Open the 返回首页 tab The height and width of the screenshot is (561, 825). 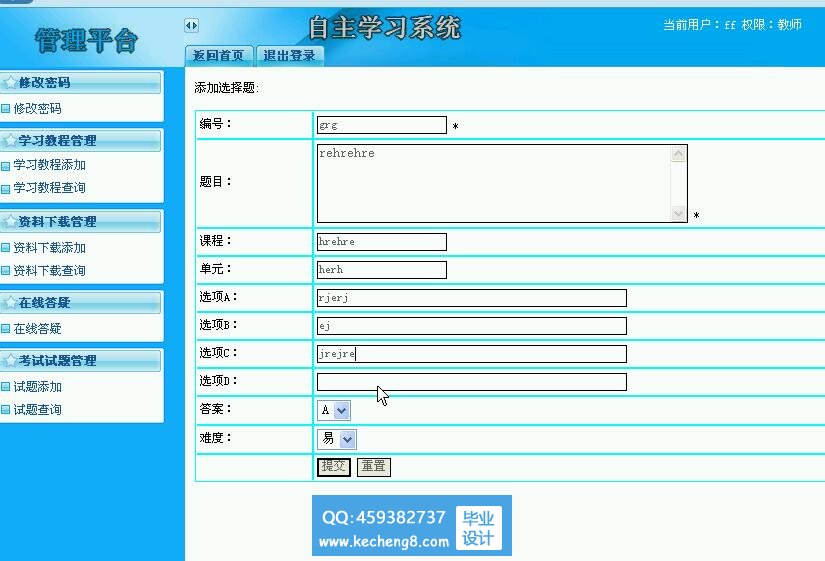[219, 56]
